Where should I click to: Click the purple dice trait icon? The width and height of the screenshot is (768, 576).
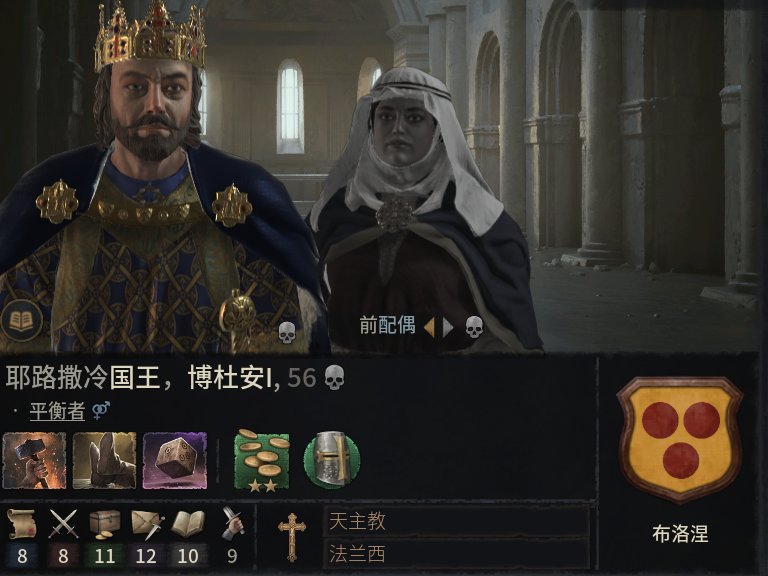(x=175, y=460)
